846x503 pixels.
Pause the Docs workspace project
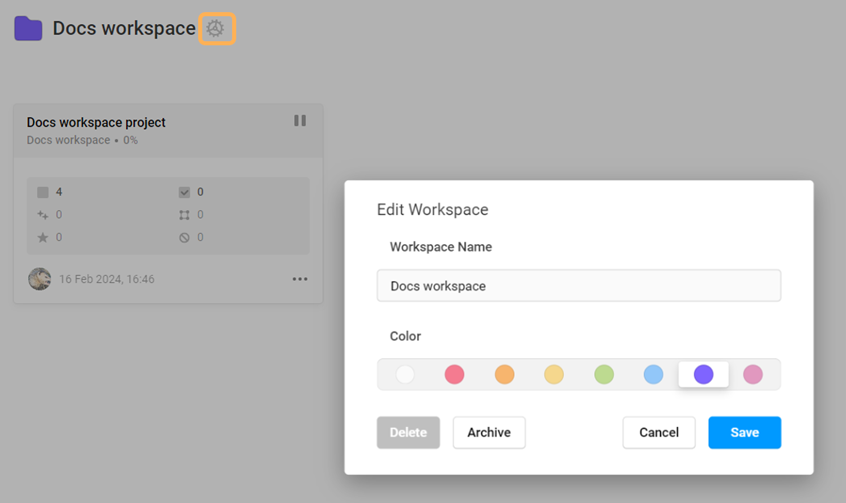(300, 121)
